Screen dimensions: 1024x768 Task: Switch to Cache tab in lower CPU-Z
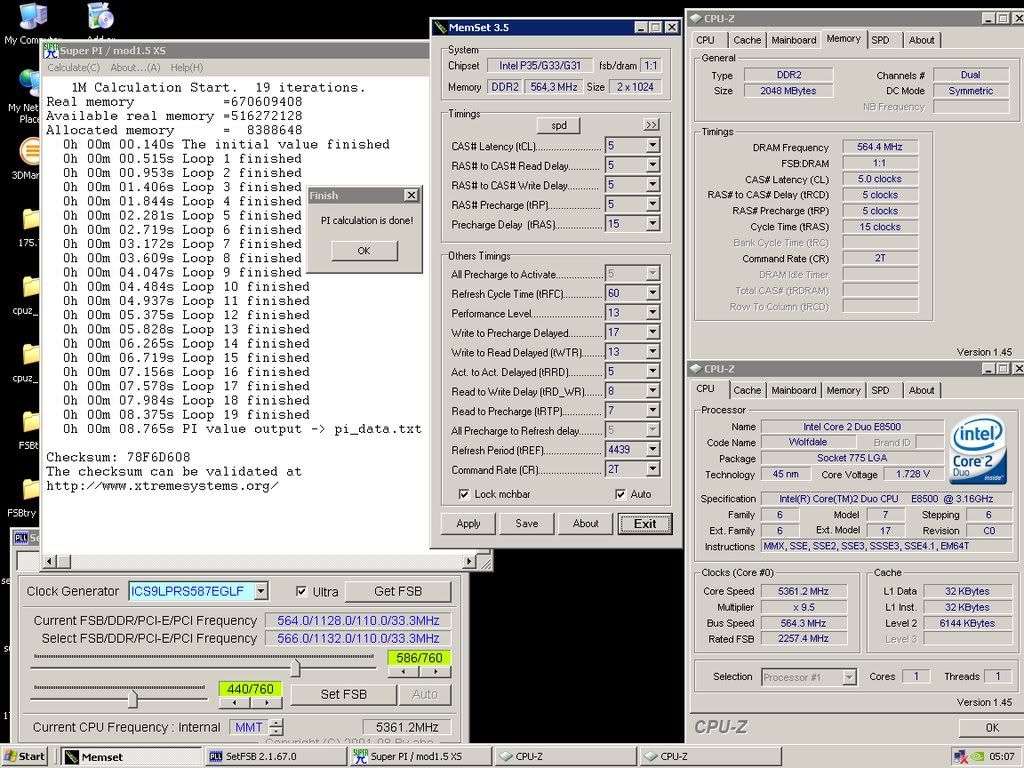point(747,391)
